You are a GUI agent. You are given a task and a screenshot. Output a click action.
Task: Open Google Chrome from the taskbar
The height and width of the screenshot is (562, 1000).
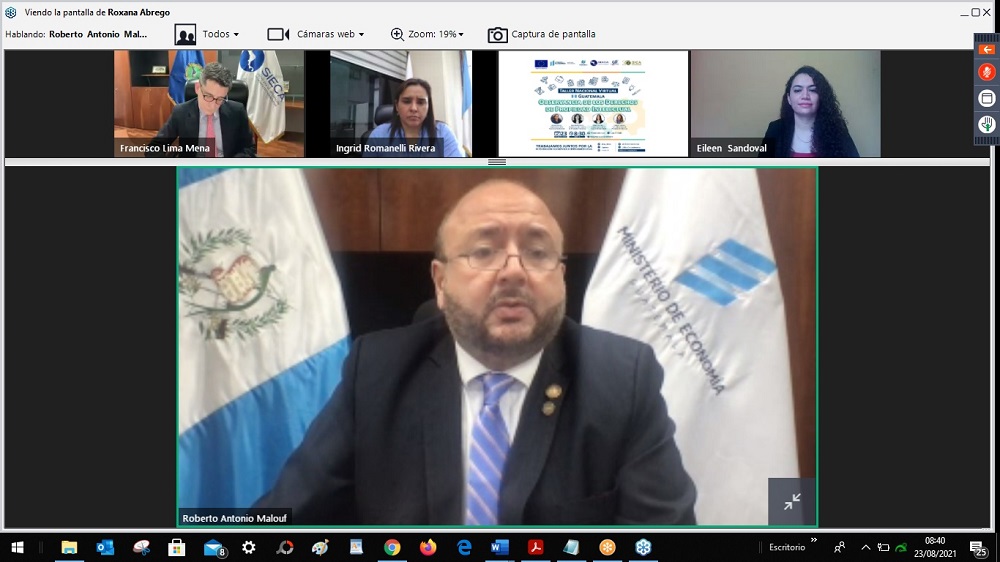392,547
